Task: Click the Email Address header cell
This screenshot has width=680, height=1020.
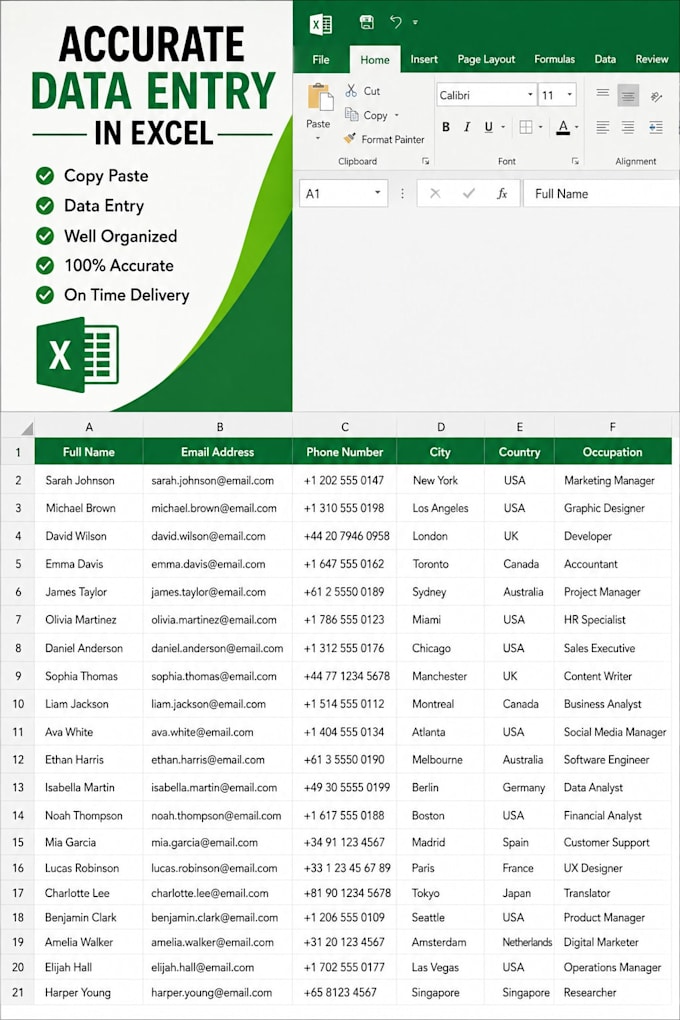Action: [217, 452]
